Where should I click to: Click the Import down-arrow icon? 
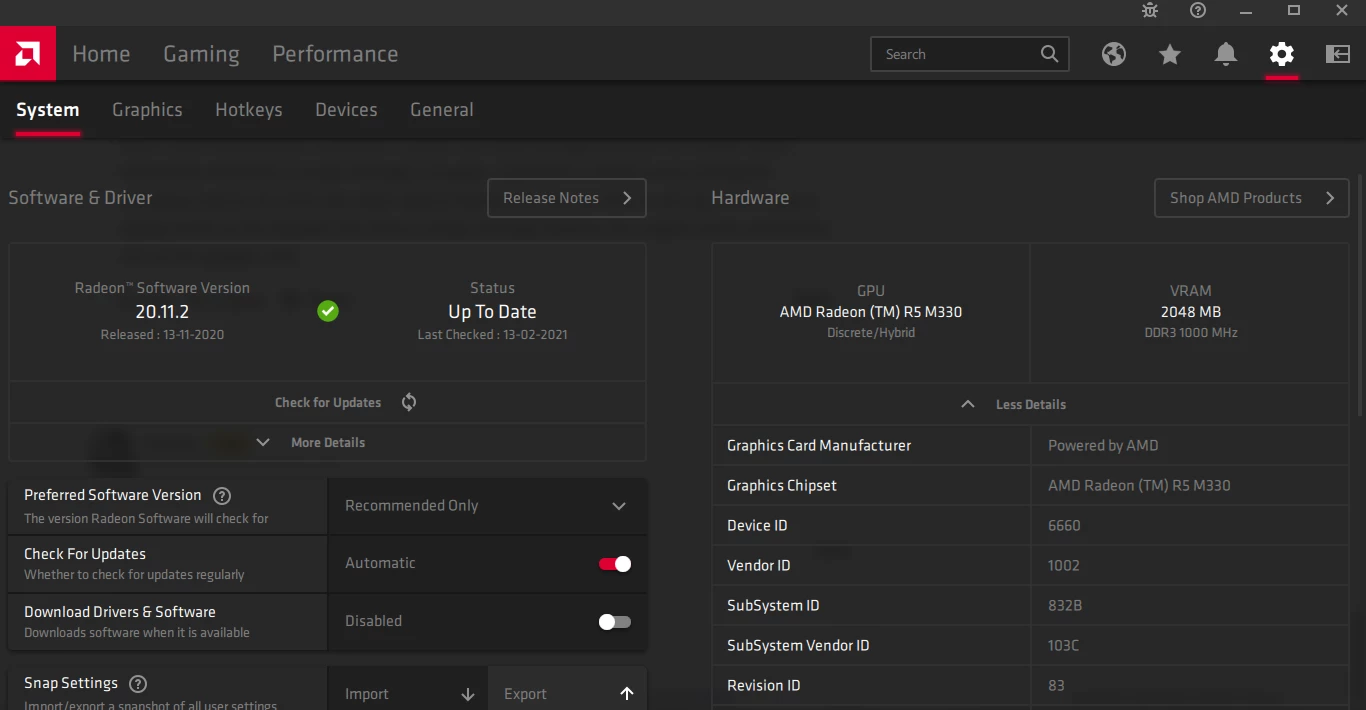[467, 694]
